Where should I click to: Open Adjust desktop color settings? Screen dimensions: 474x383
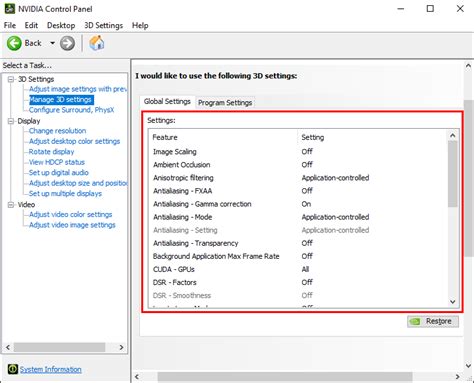point(74,141)
